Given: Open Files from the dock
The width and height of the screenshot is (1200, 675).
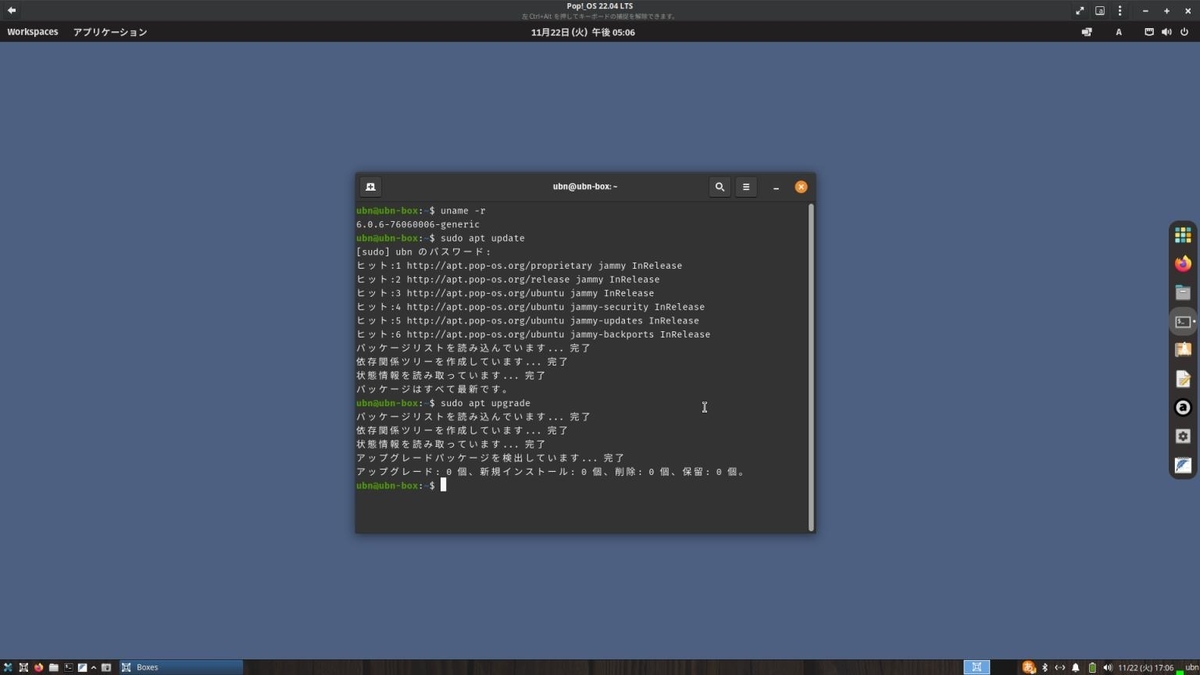Looking at the screenshot, I should click(1183, 293).
